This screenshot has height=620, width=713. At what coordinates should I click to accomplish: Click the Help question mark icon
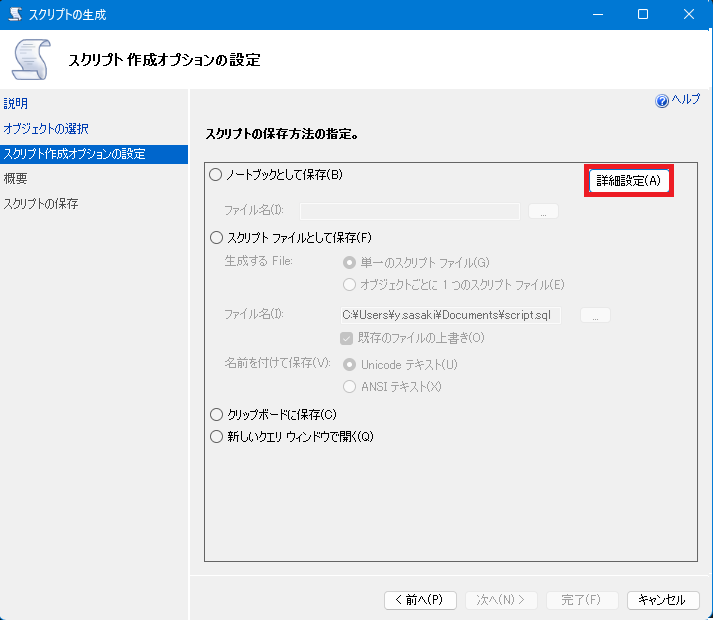pos(662,101)
